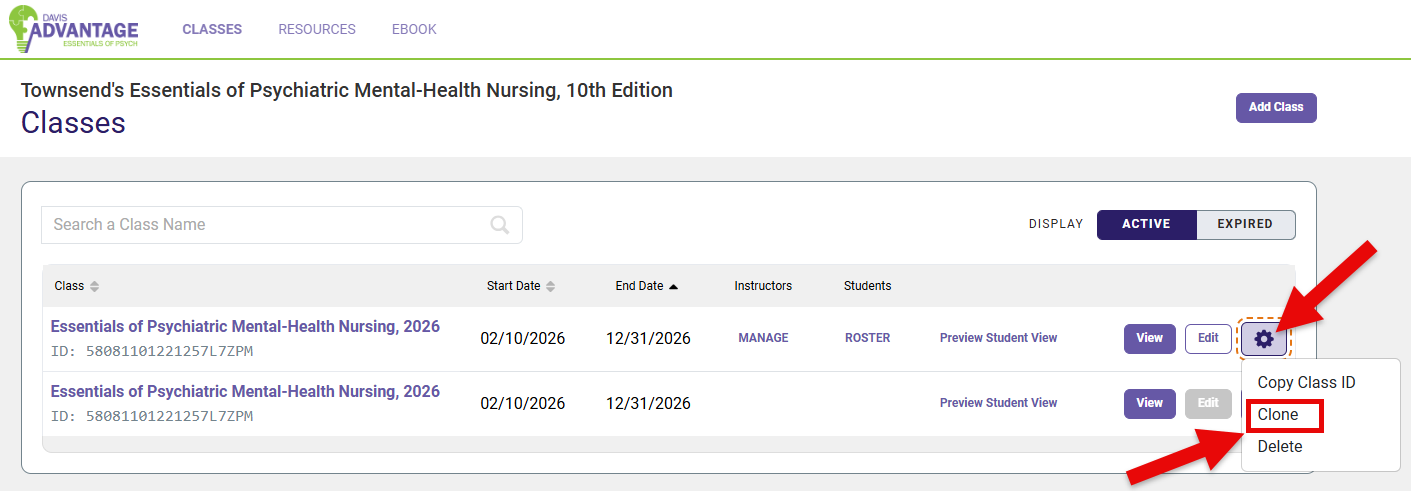Switch display to EXPIRED classes
Screen dimensions: 1411x491
point(1245,225)
